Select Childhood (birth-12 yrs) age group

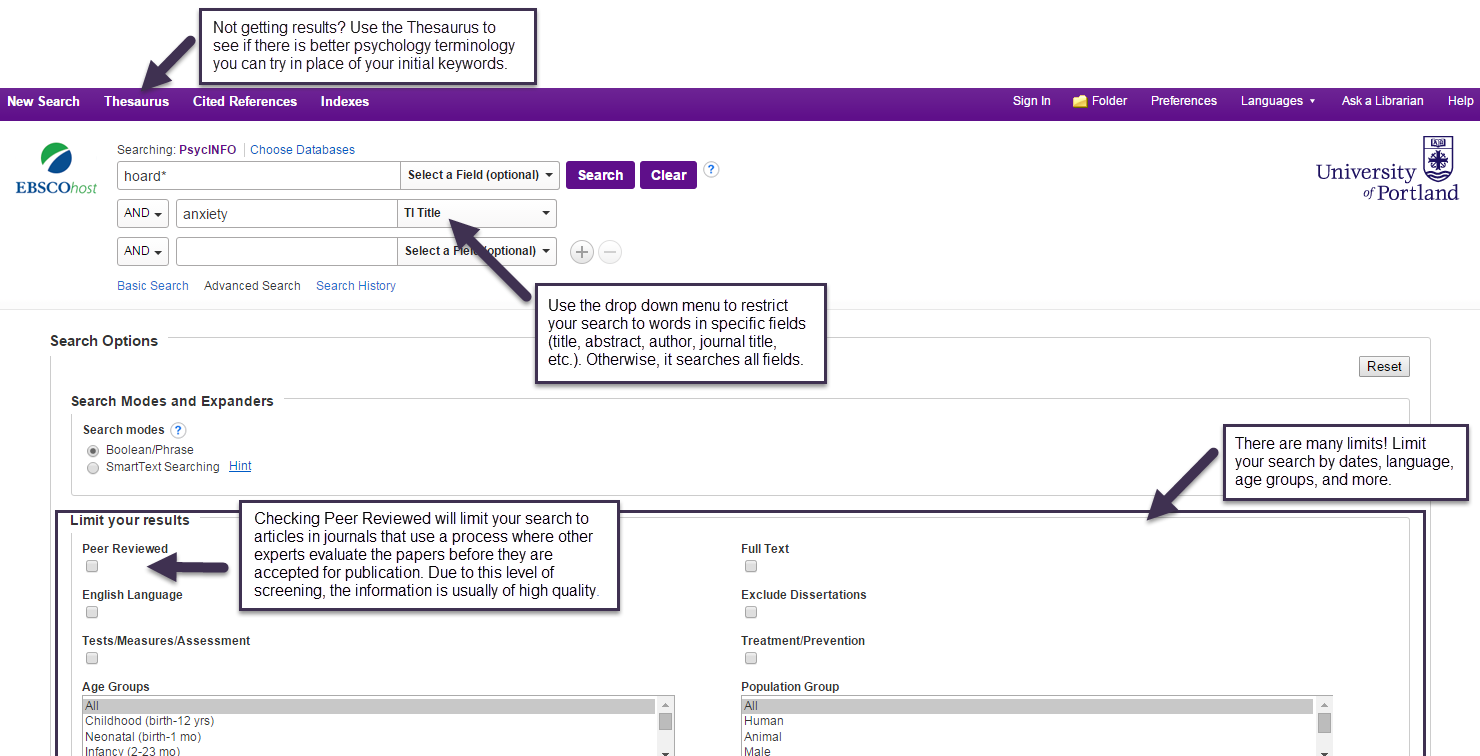368,721
